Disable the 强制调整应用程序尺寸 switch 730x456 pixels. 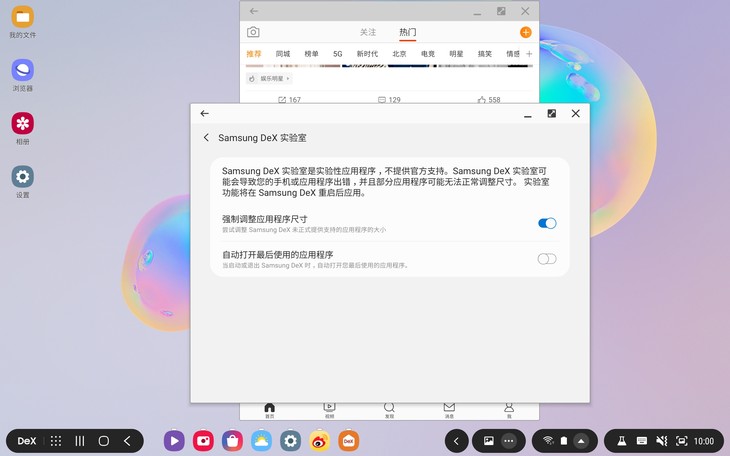pos(547,223)
